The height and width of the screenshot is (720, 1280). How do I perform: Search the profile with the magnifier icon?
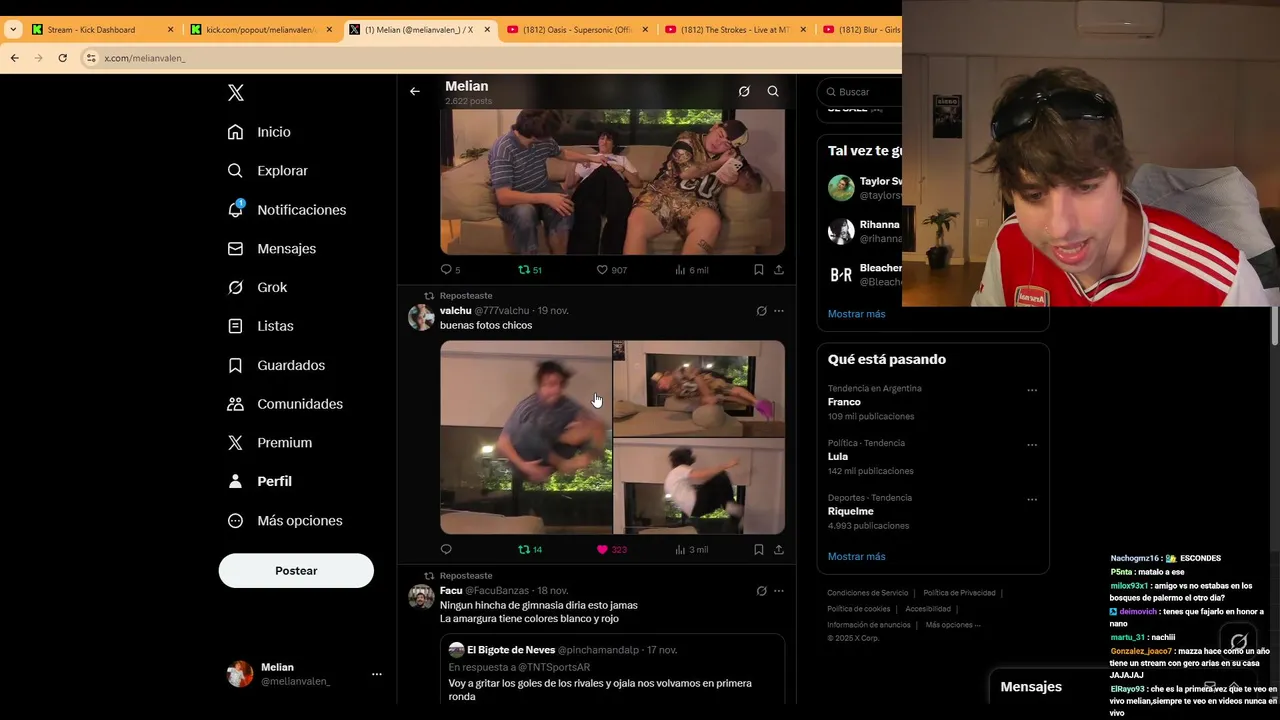pyautogui.click(x=773, y=91)
